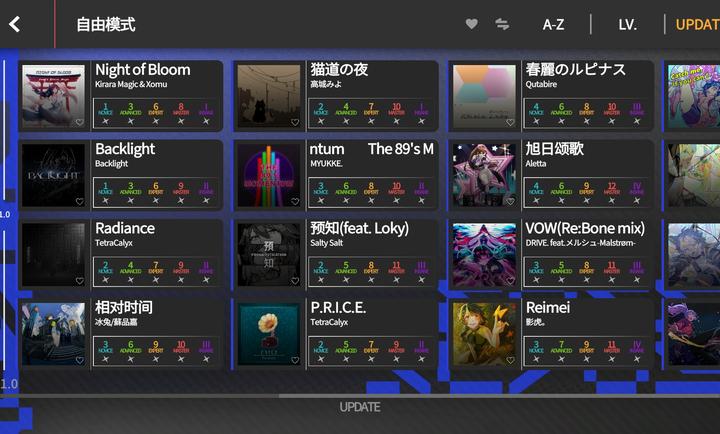Select the UPDATE sort option
The height and width of the screenshot is (434, 720).
697,24
